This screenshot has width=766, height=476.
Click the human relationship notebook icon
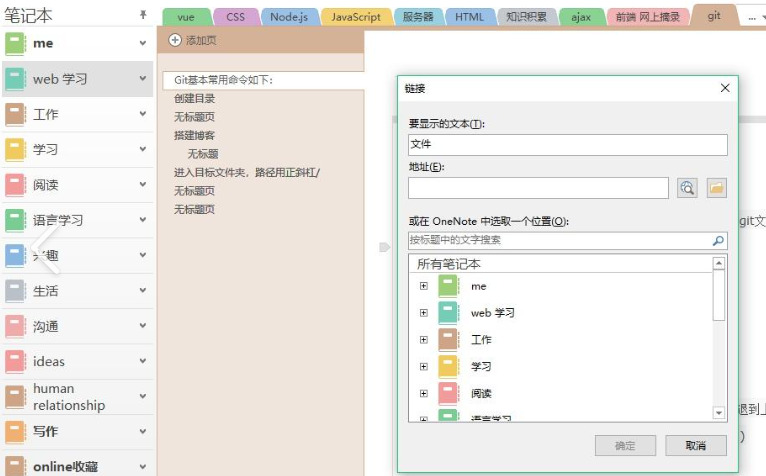(x=15, y=397)
